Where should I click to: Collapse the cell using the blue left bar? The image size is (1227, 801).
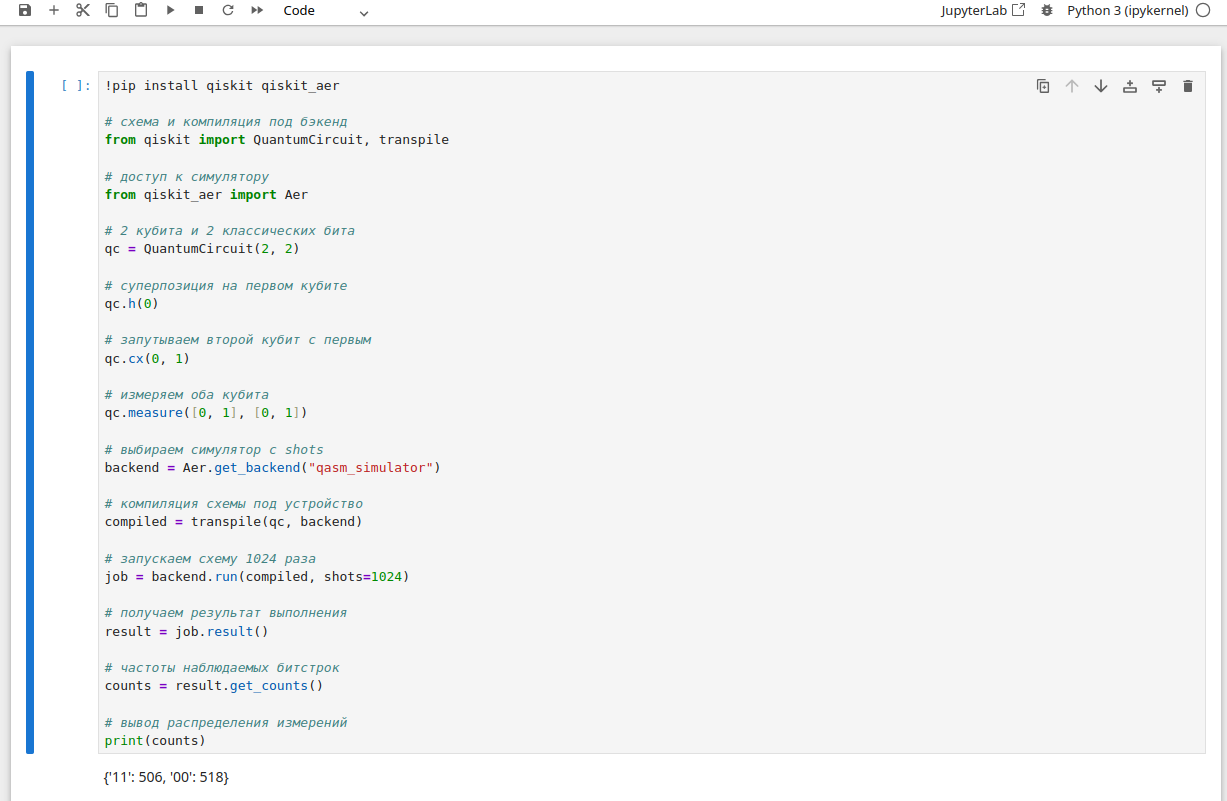[30, 412]
